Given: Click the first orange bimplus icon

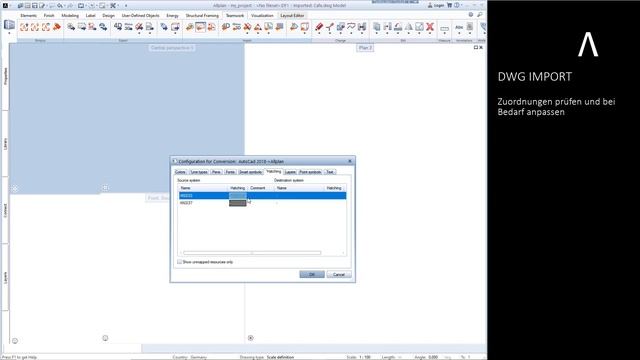Looking at the screenshot, I should click(24, 27).
